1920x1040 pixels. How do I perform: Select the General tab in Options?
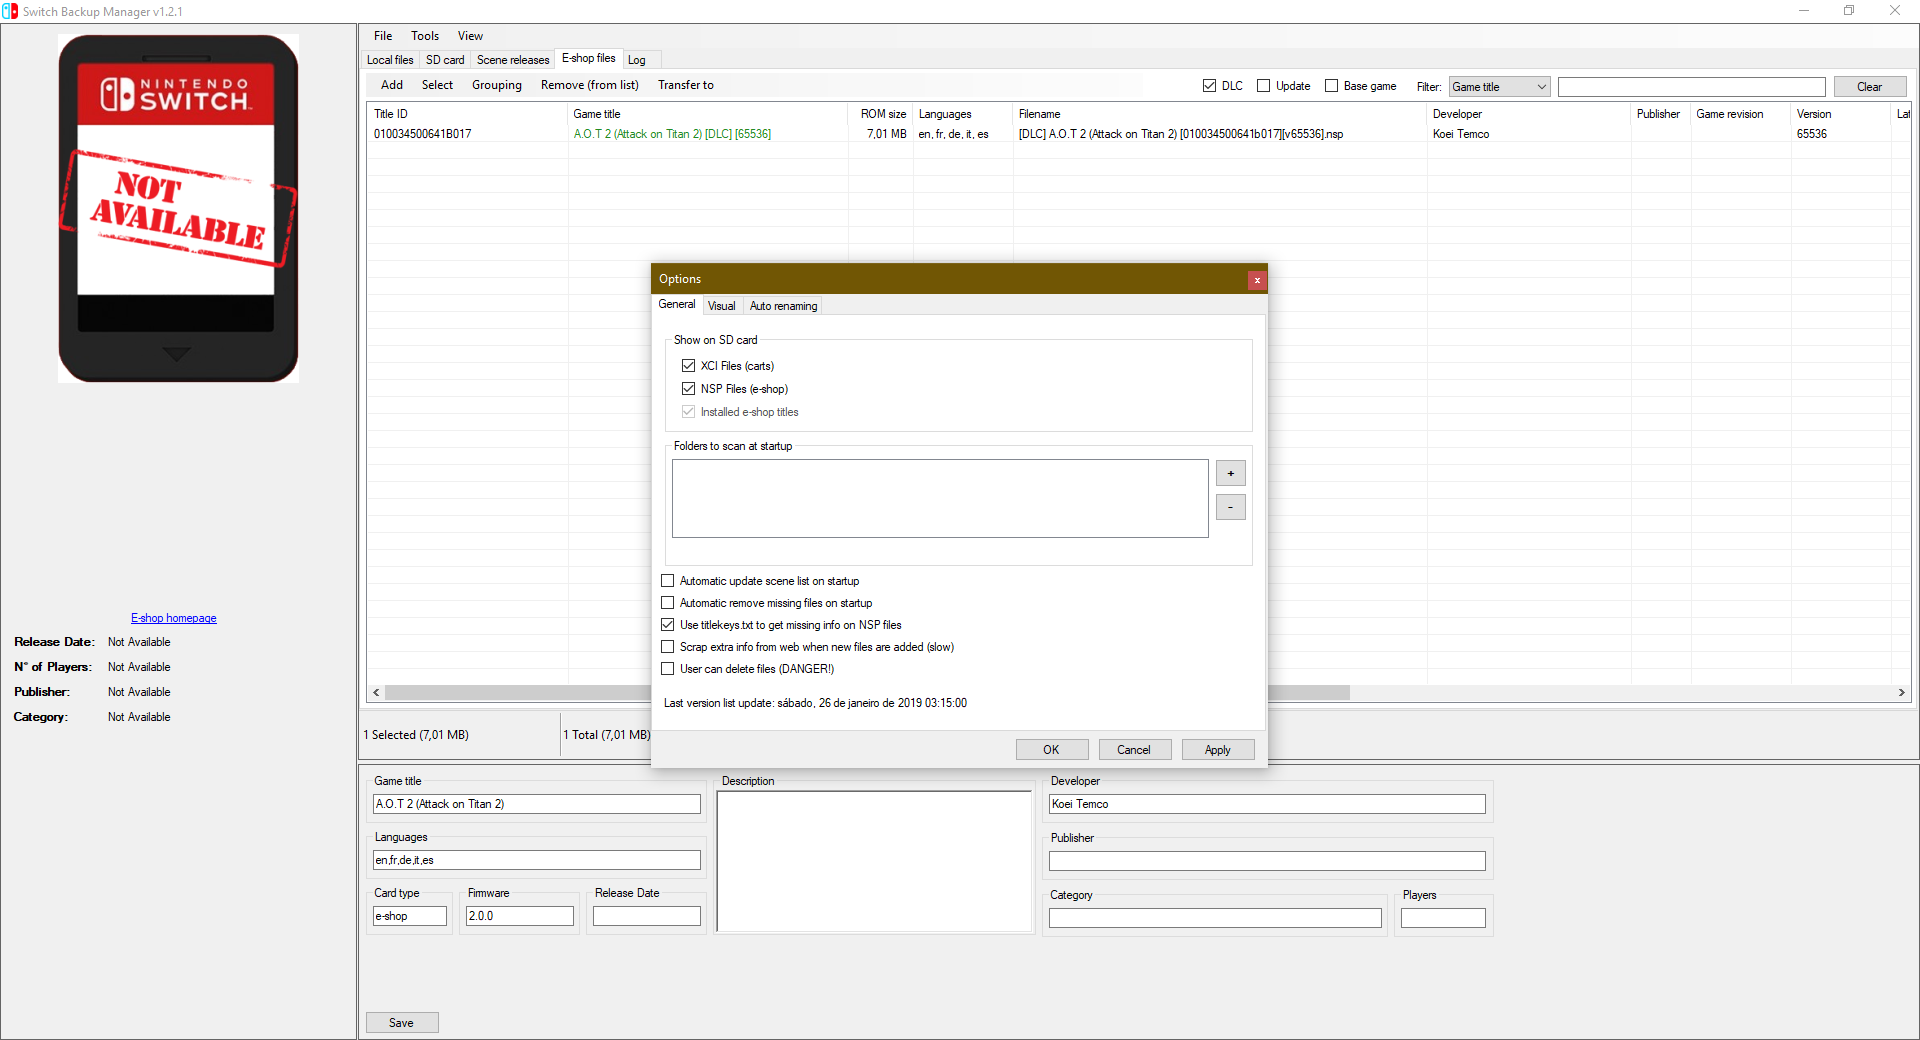[x=677, y=304]
